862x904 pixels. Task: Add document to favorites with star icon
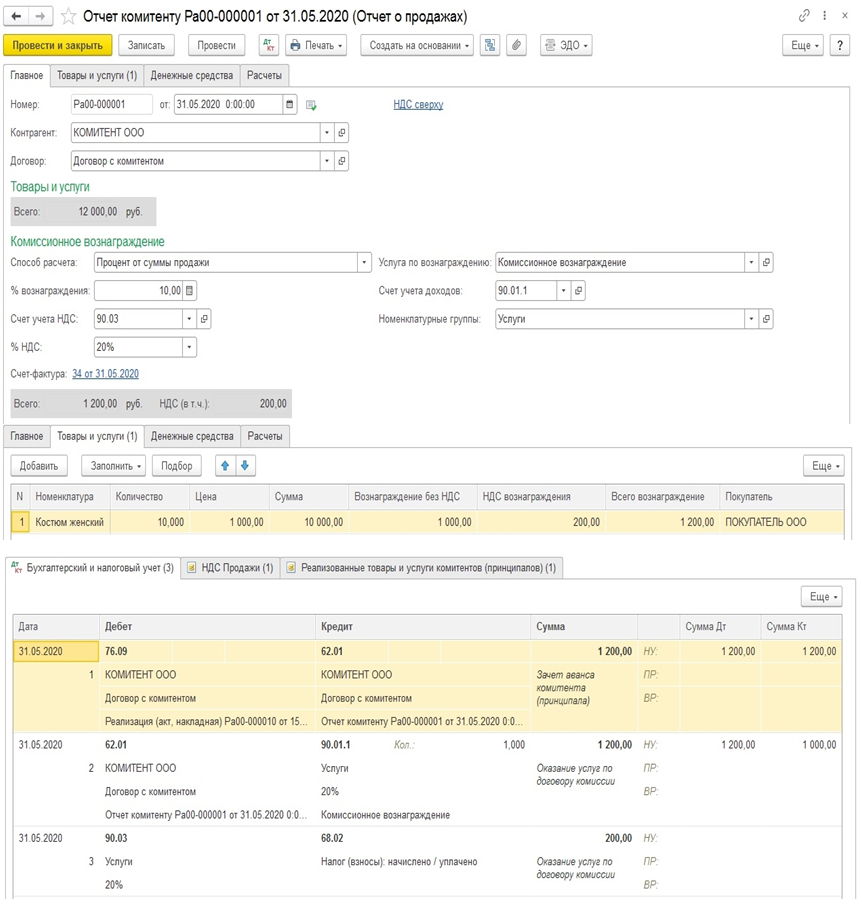[69, 16]
